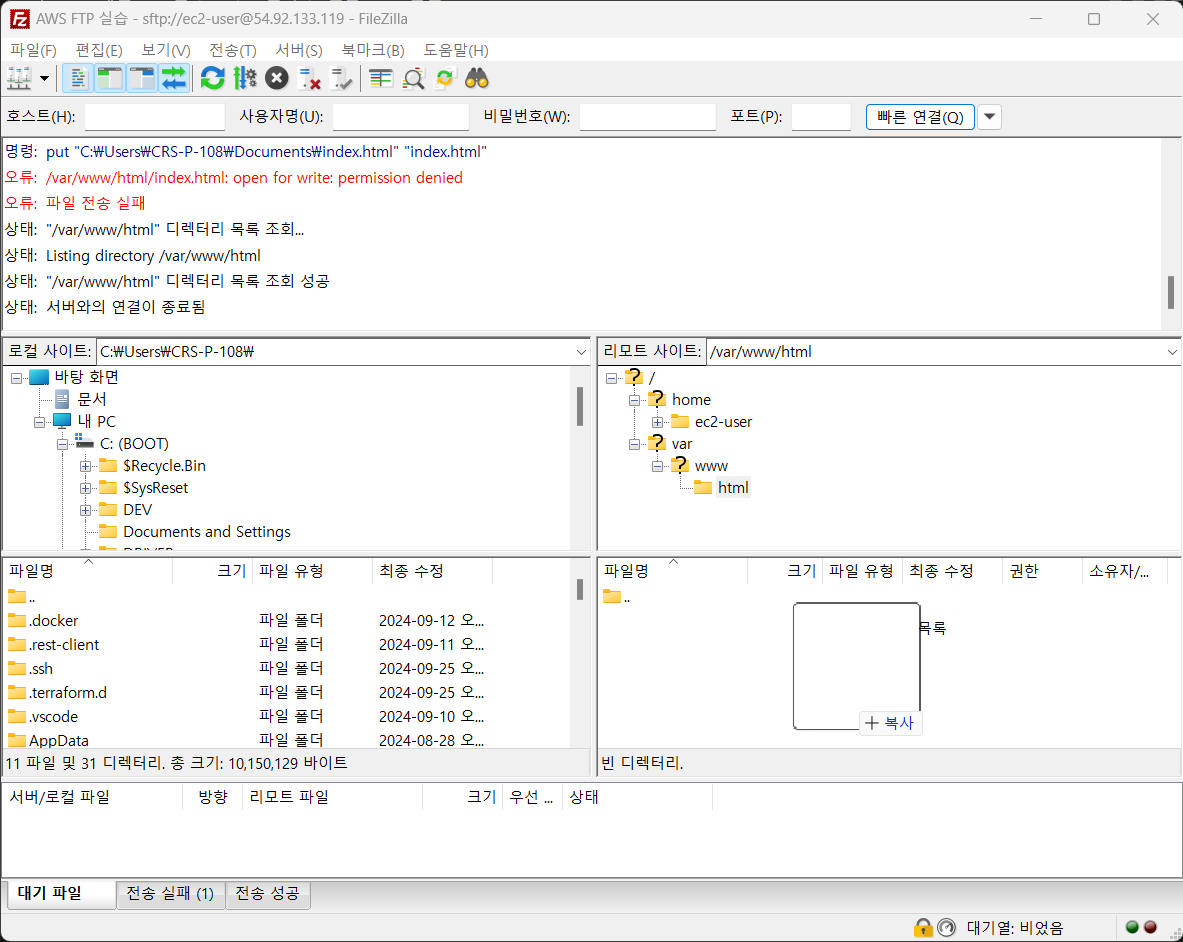This screenshot has height=942, width=1183.
Task: Click the process queue toolbar icon
Action: [244, 78]
